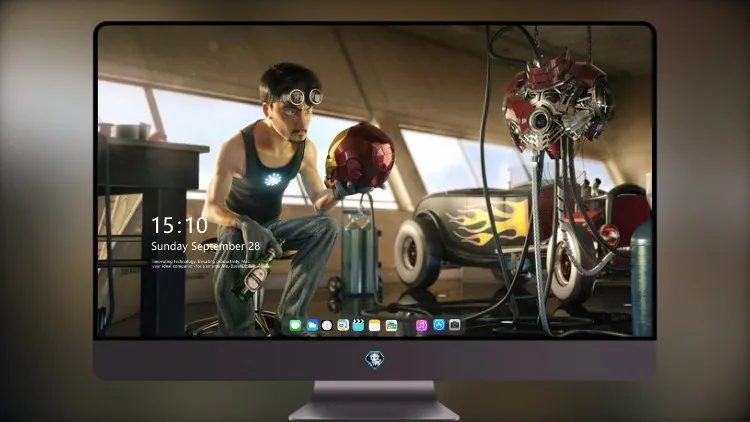
Task: Click the 15:10 clock widget
Action: pyautogui.click(x=179, y=225)
